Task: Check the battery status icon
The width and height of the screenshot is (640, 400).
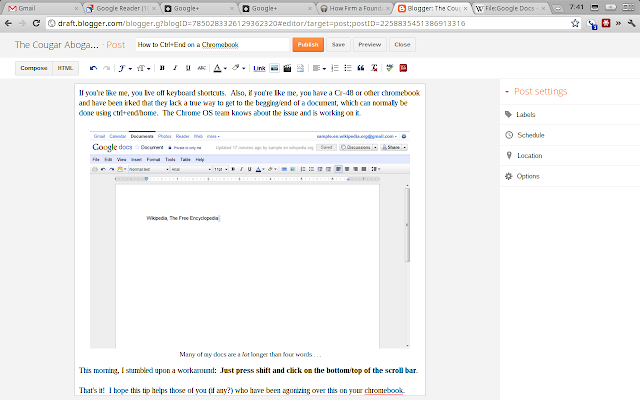Action: [611, 7]
